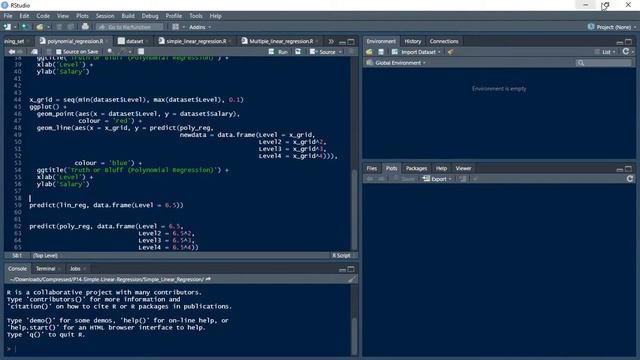Click the clear console broom icon
Screen dimensions: 640x360
click(x=351, y=280)
